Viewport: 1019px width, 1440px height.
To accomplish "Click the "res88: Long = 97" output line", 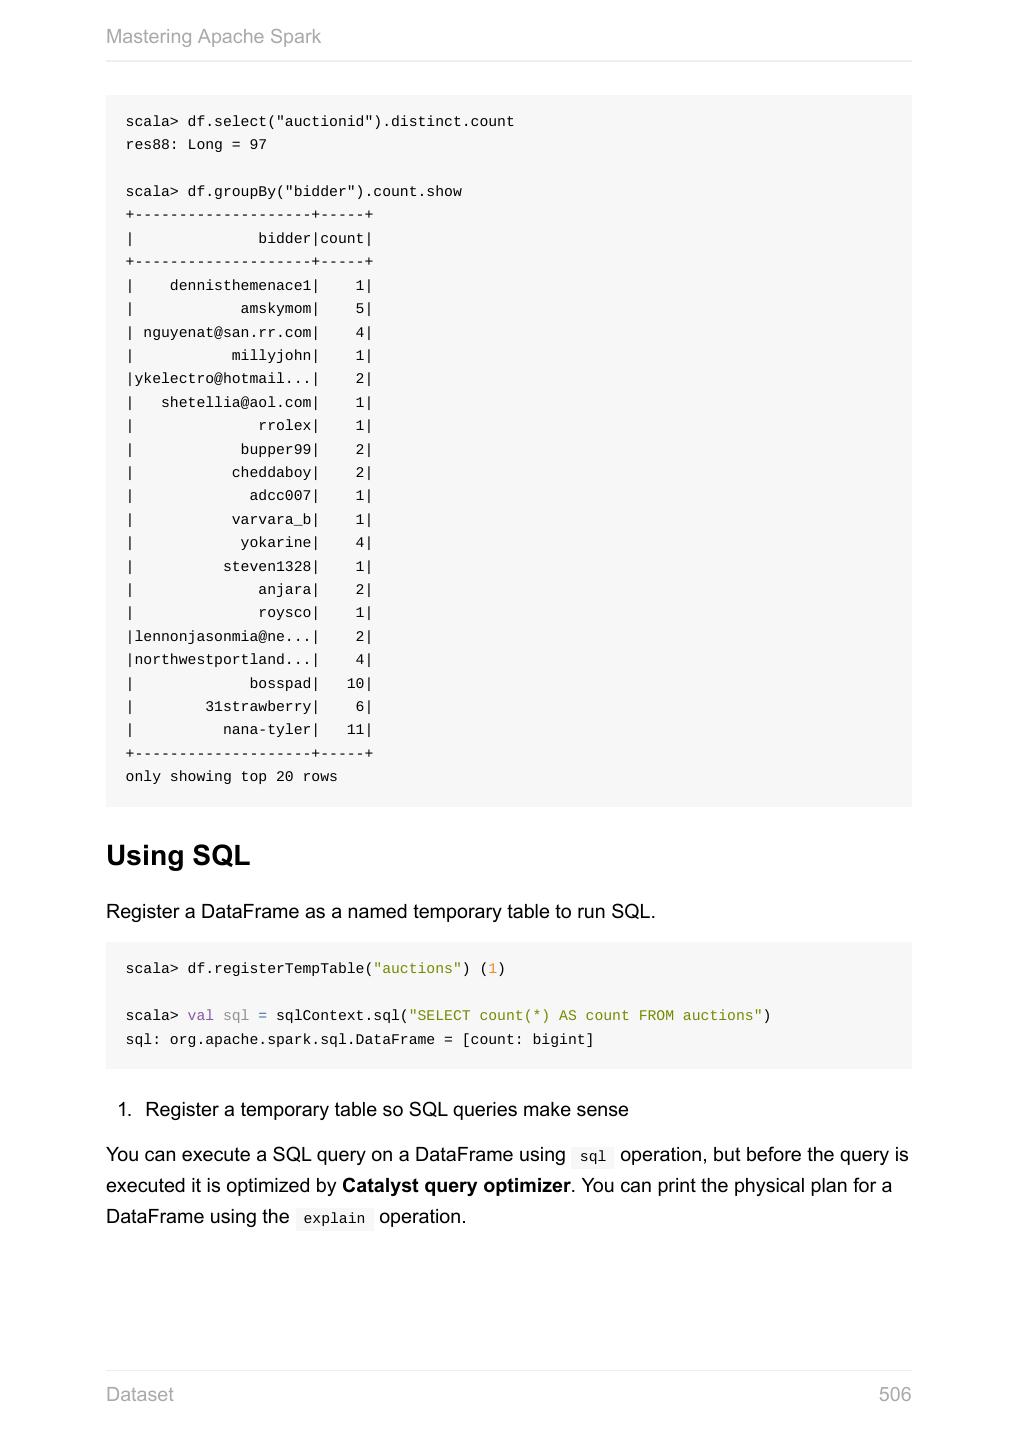I will click(x=196, y=145).
